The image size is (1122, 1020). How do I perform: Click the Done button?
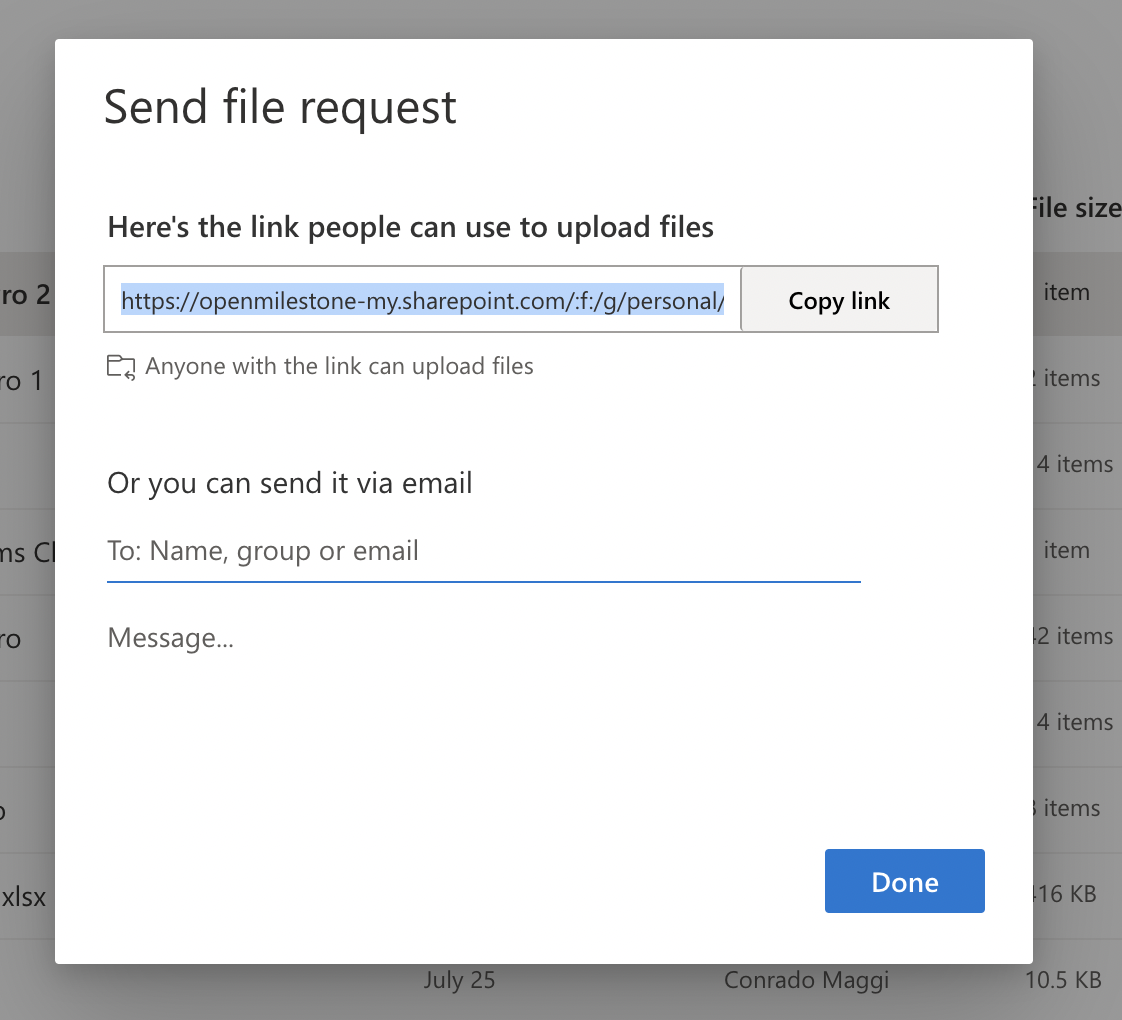[904, 881]
